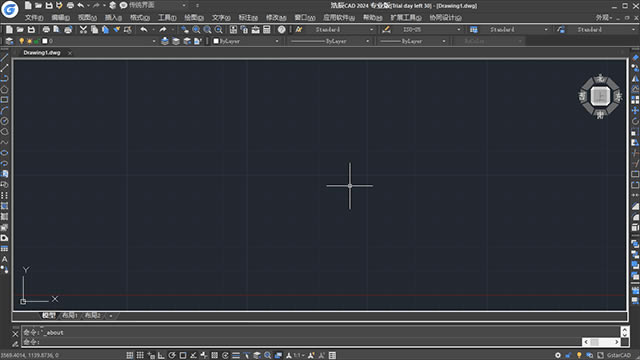This screenshot has width=640, height=360.
Task: Click the command line horizontal scrollbar
Action: coord(601,342)
